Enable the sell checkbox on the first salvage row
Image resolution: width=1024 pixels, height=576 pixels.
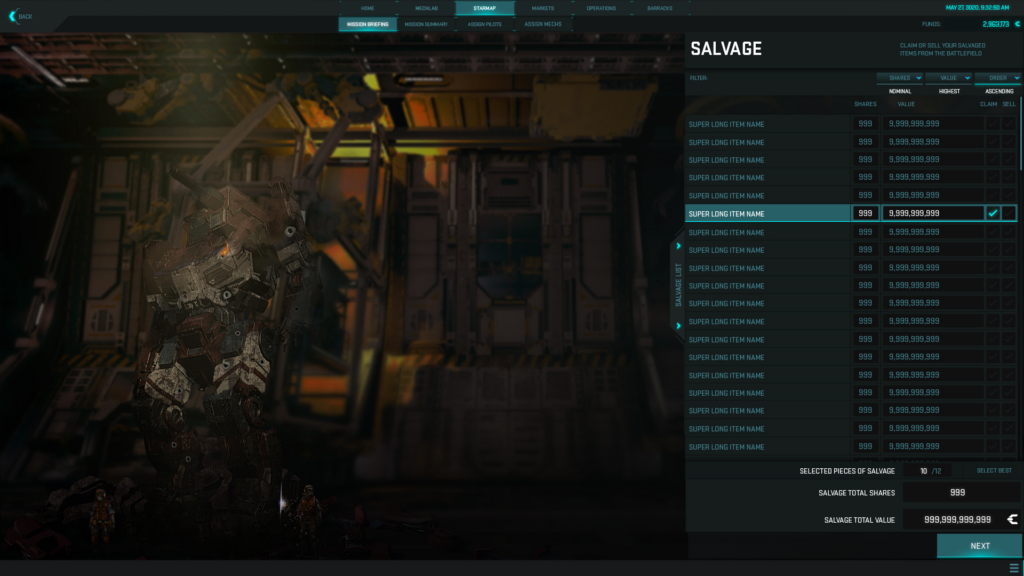click(1009, 123)
